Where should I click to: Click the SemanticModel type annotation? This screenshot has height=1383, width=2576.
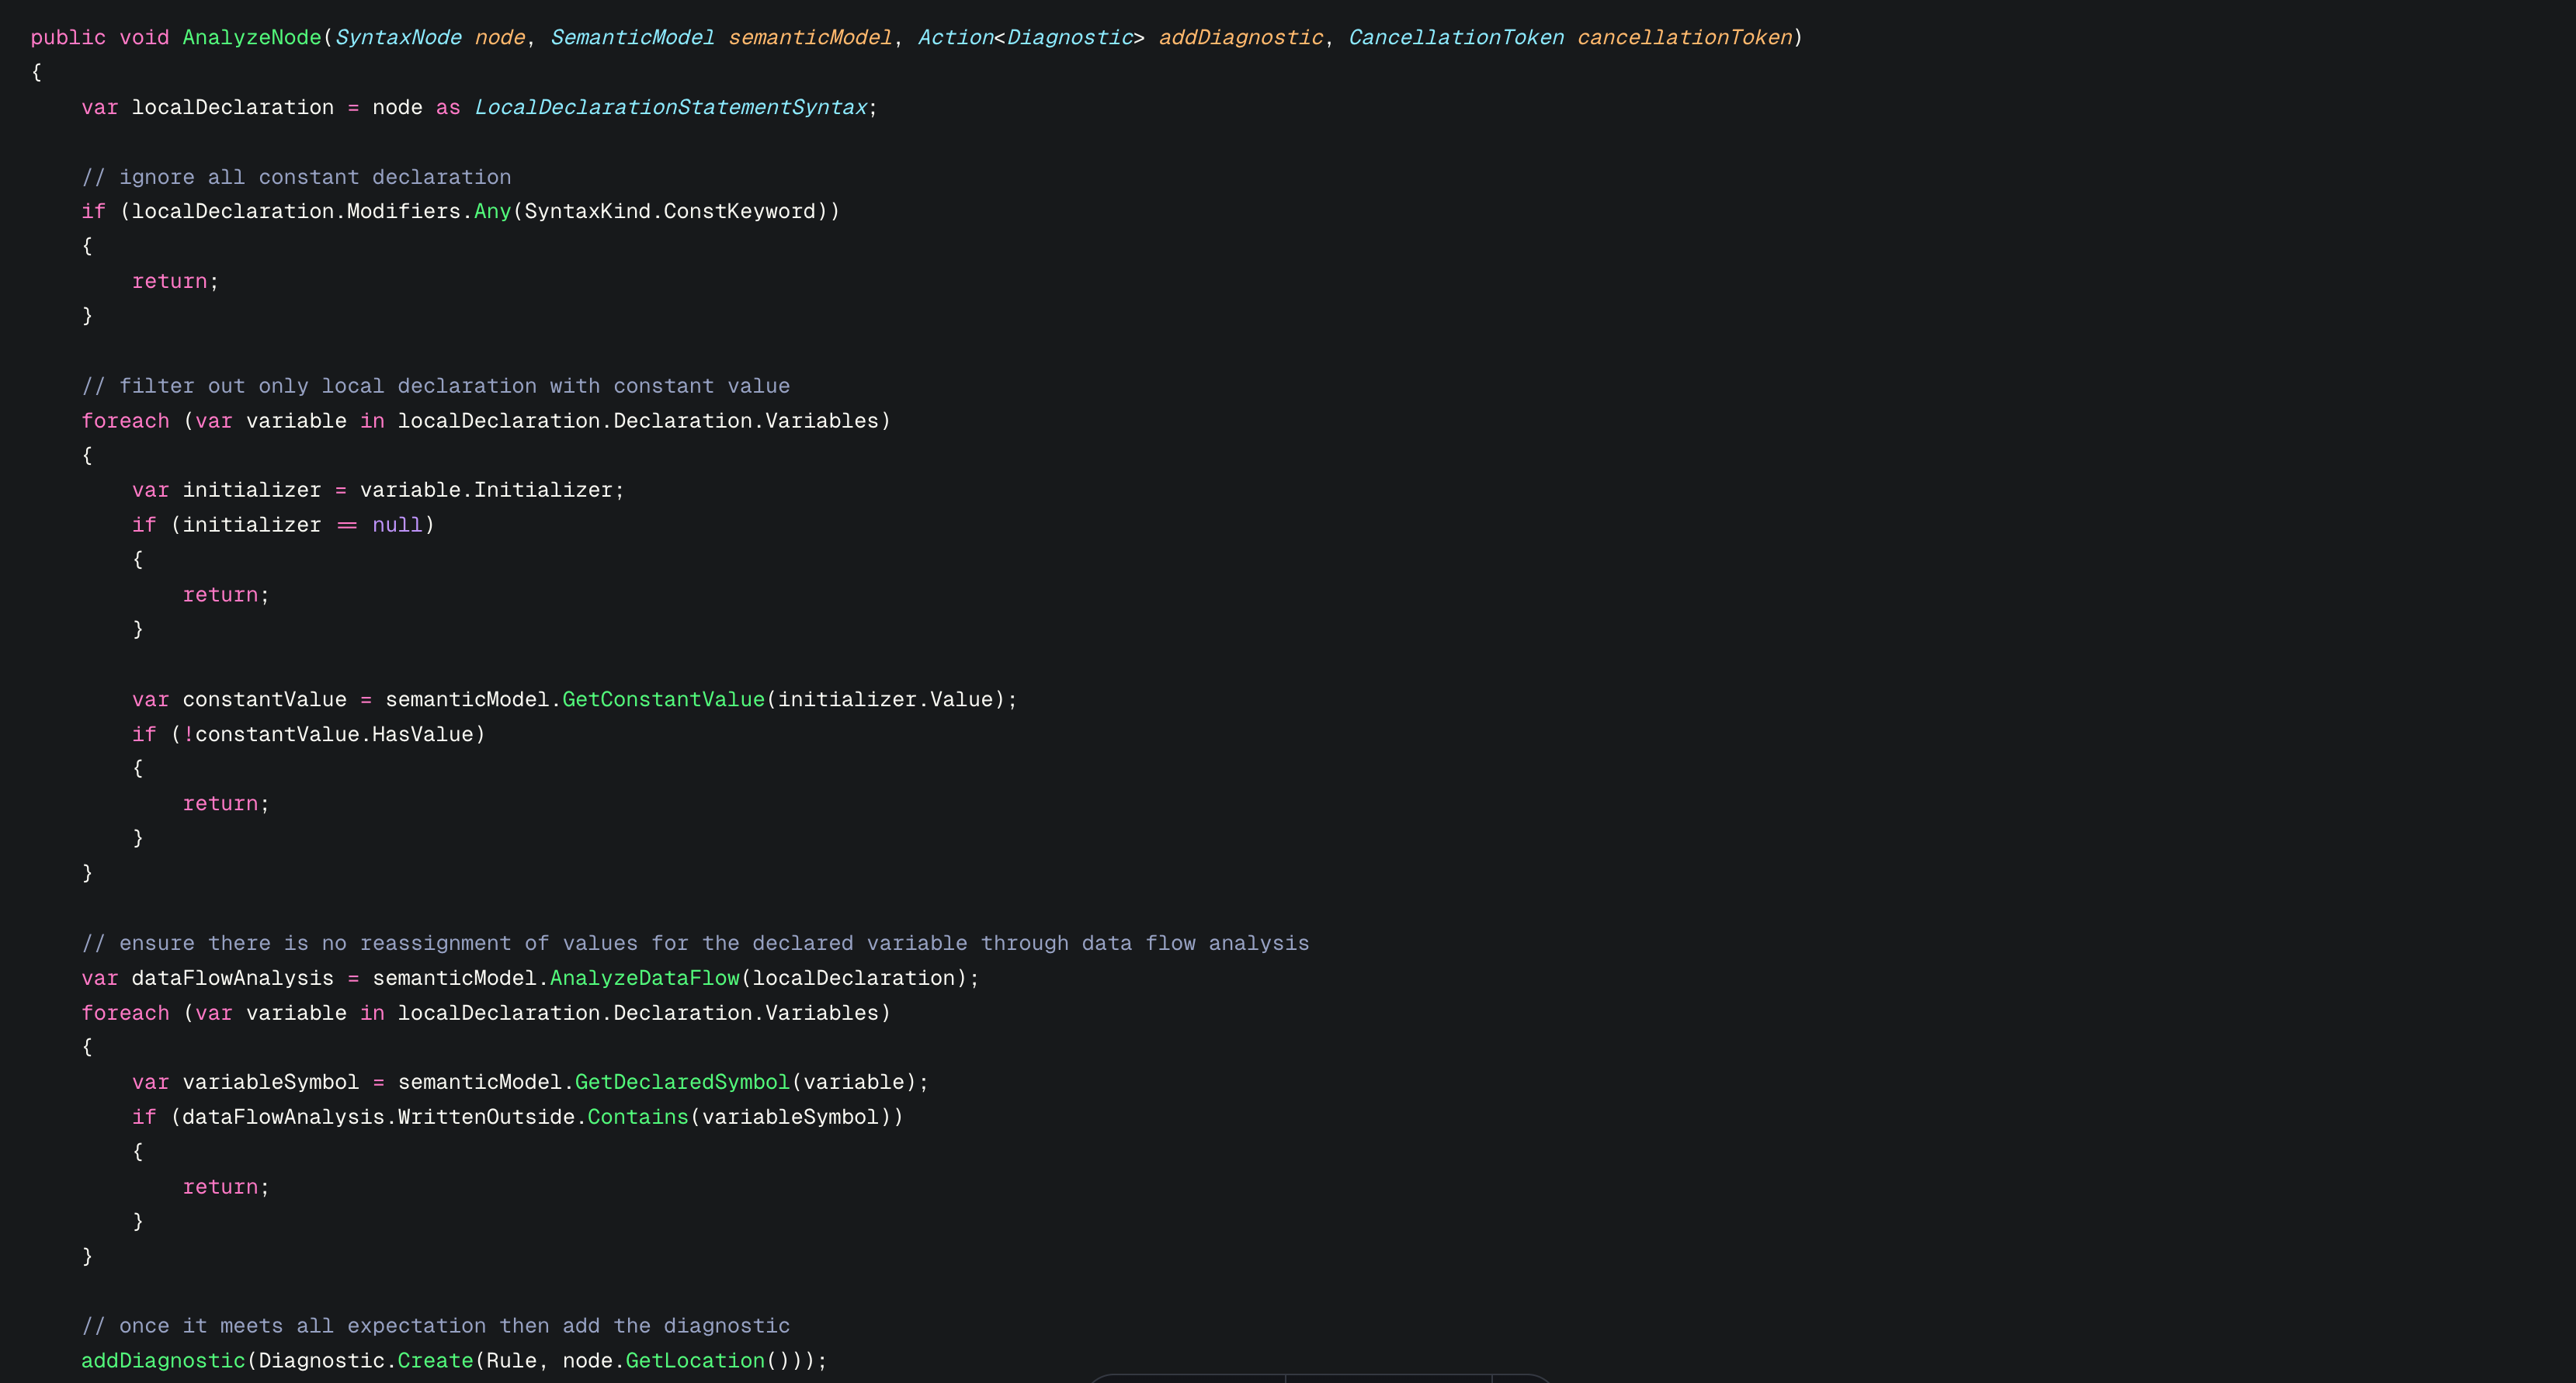632,37
